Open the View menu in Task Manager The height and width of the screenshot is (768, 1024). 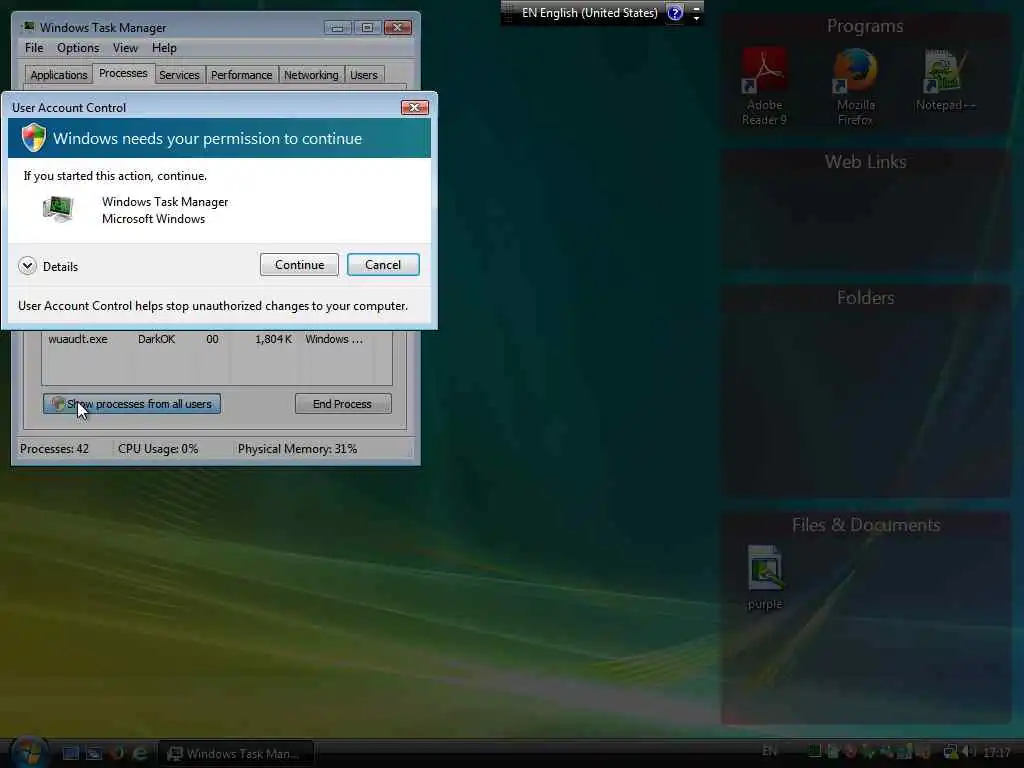click(x=125, y=48)
